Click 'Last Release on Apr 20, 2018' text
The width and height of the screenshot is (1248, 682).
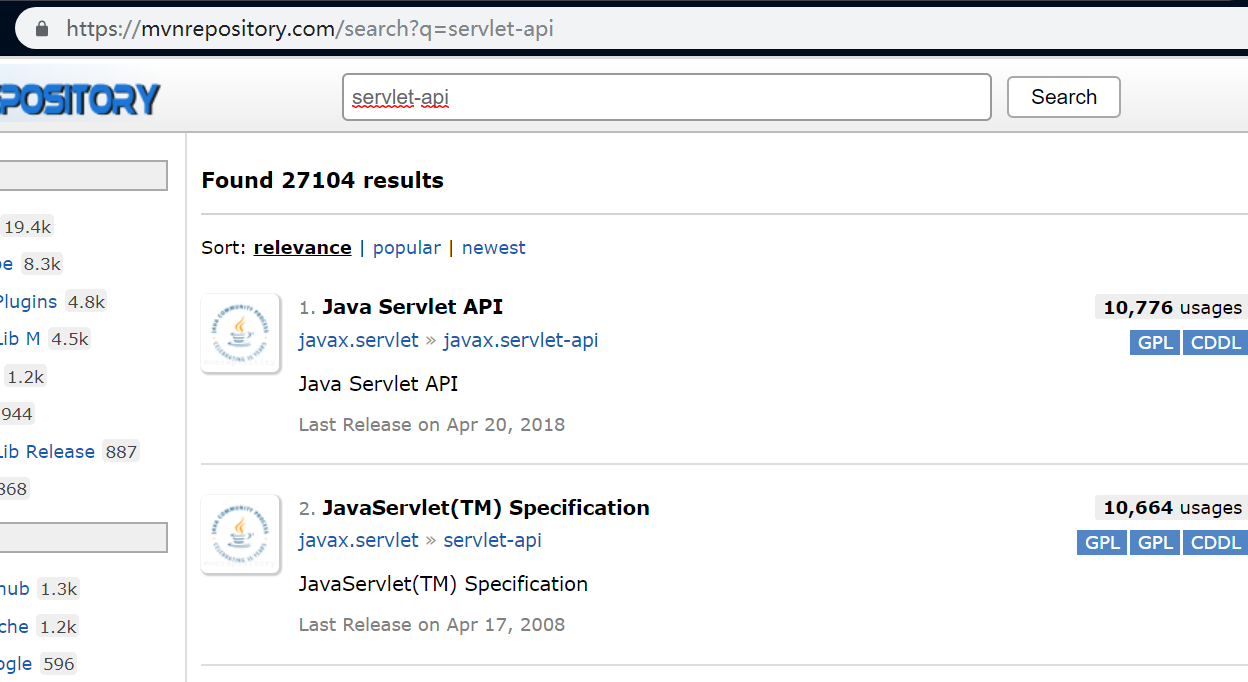pos(432,425)
